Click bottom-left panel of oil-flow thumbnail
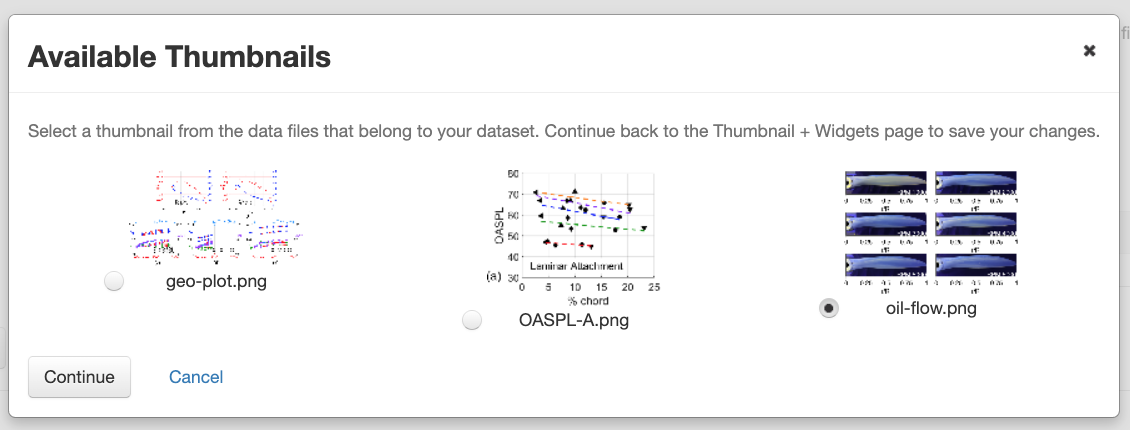The width and height of the screenshot is (1130, 430). 885,264
